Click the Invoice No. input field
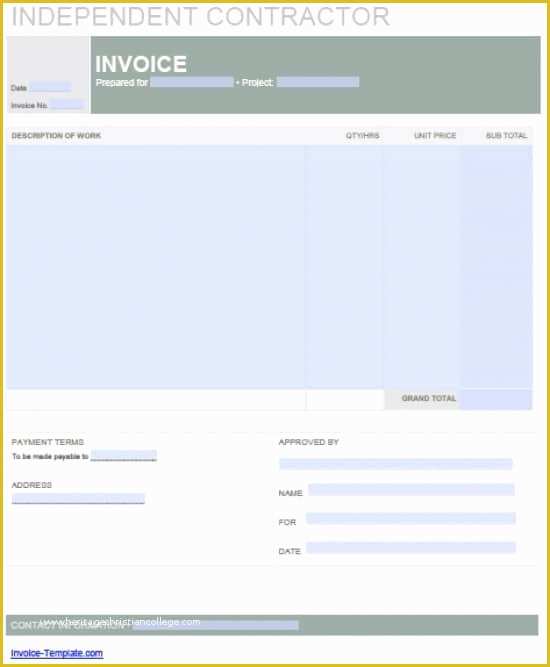 click(67, 105)
